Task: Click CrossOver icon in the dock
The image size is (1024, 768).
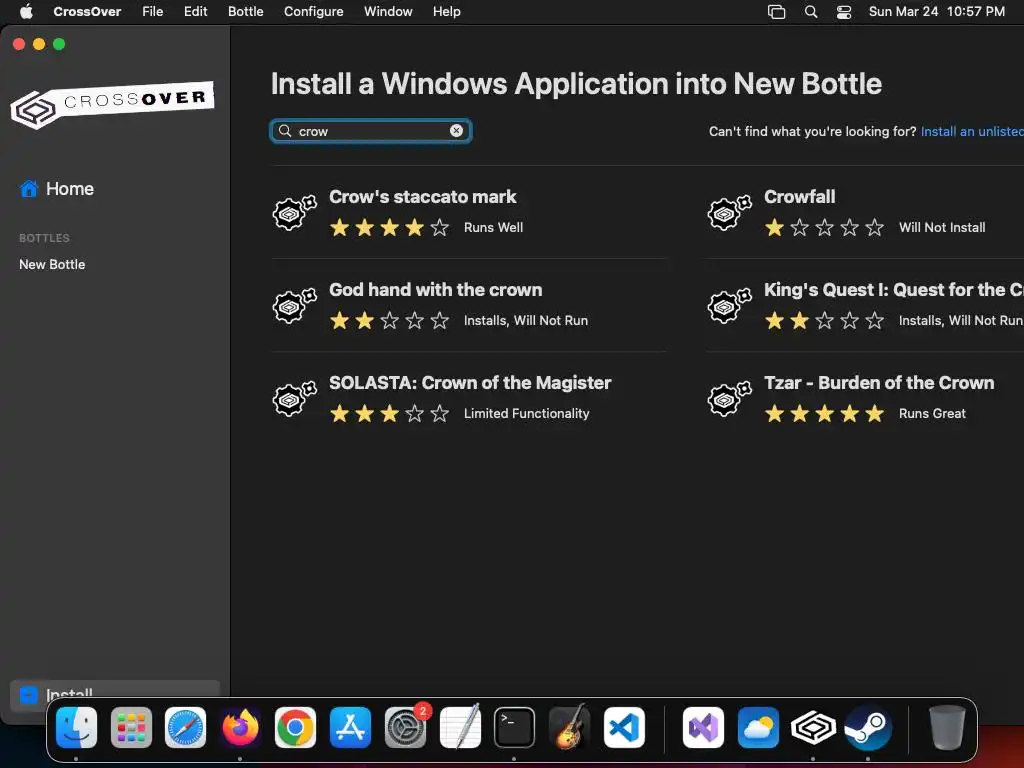Action: coord(813,727)
